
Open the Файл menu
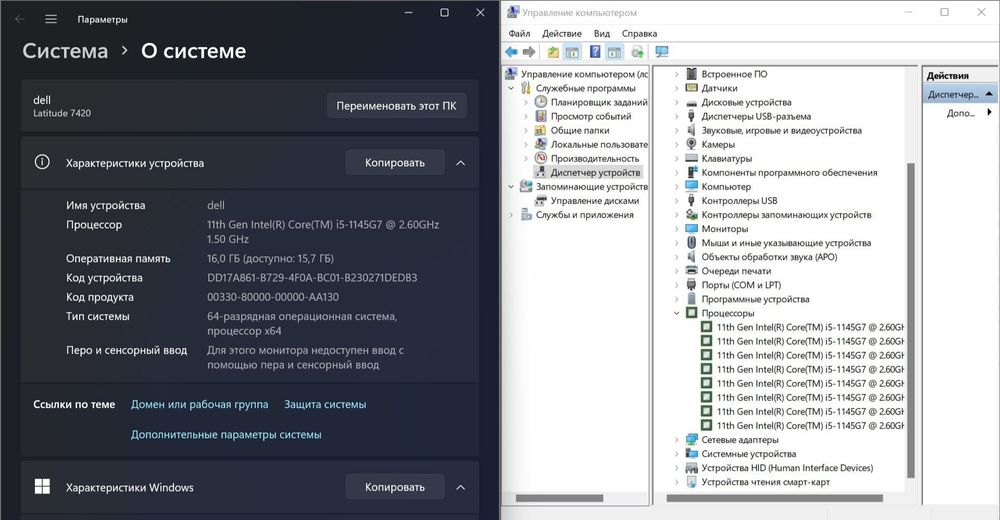[x=519, y=33]
